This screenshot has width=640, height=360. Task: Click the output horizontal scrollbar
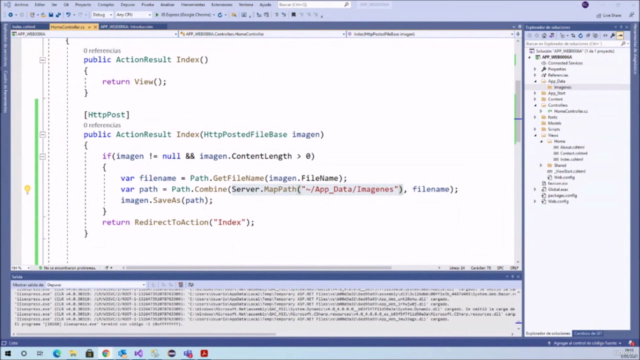click(146, 334)
